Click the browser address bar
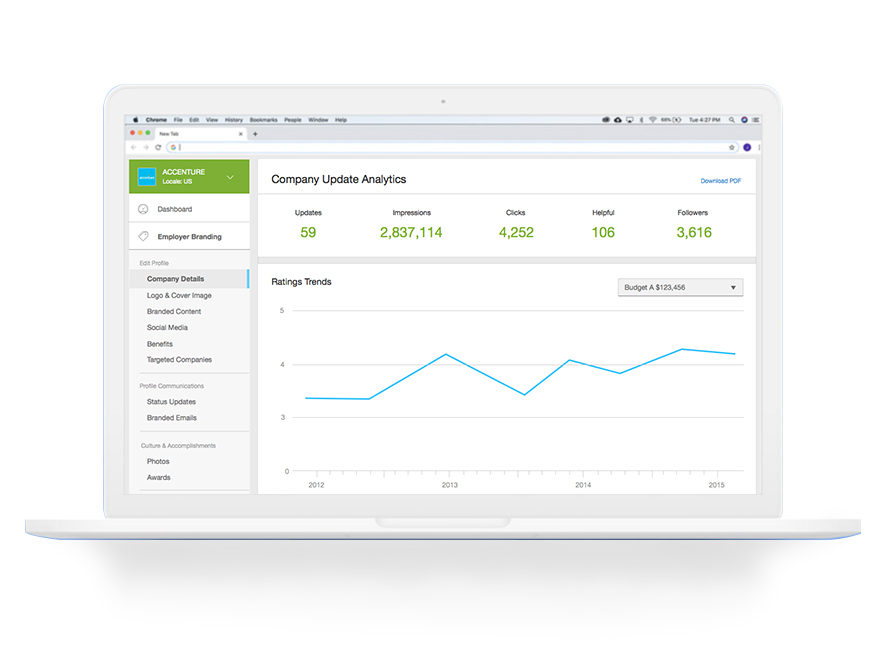880x661 pixels. tap(440, 147)
